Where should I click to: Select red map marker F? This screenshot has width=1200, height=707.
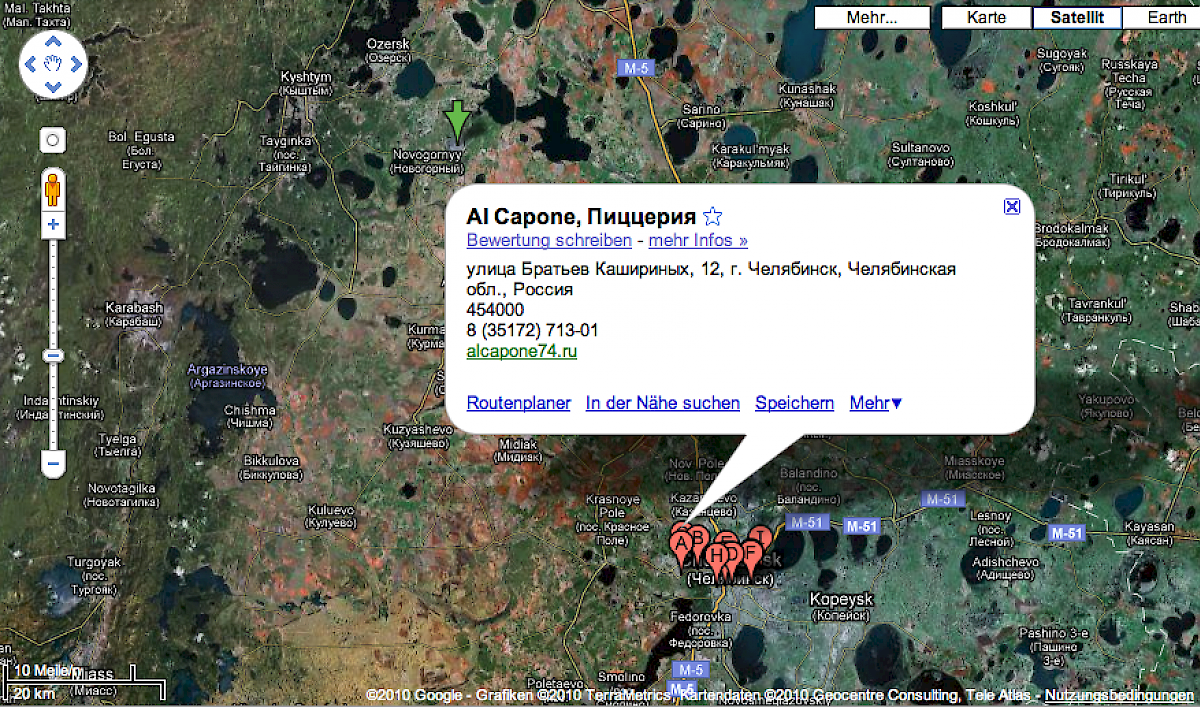pyautogui.click(x=751, y=553)
